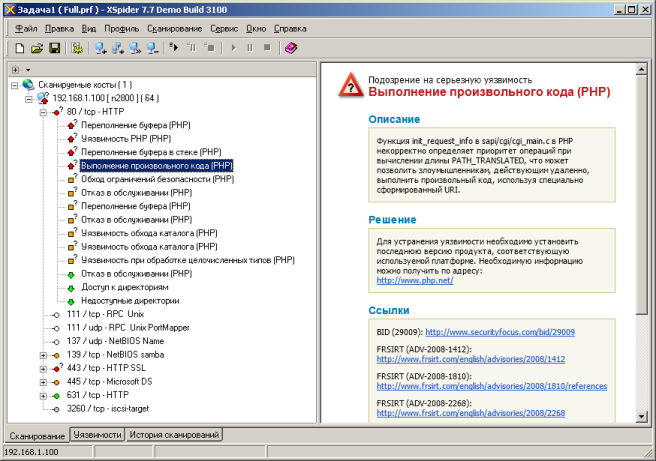The height and width of the screenshot is (461, 656).
Task: Open the Сканирование menu
Action: [x=174, y=29]
